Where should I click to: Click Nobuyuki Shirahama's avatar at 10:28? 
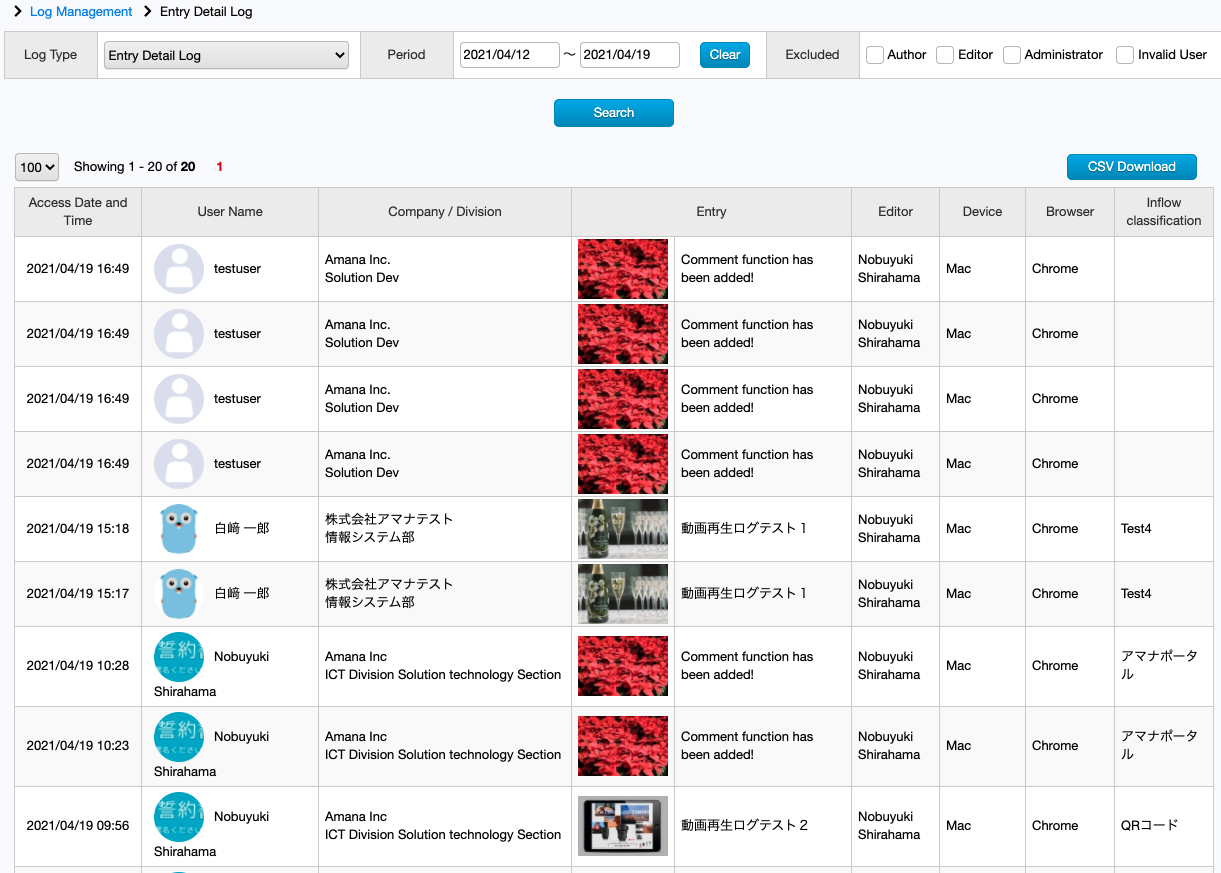179,657
